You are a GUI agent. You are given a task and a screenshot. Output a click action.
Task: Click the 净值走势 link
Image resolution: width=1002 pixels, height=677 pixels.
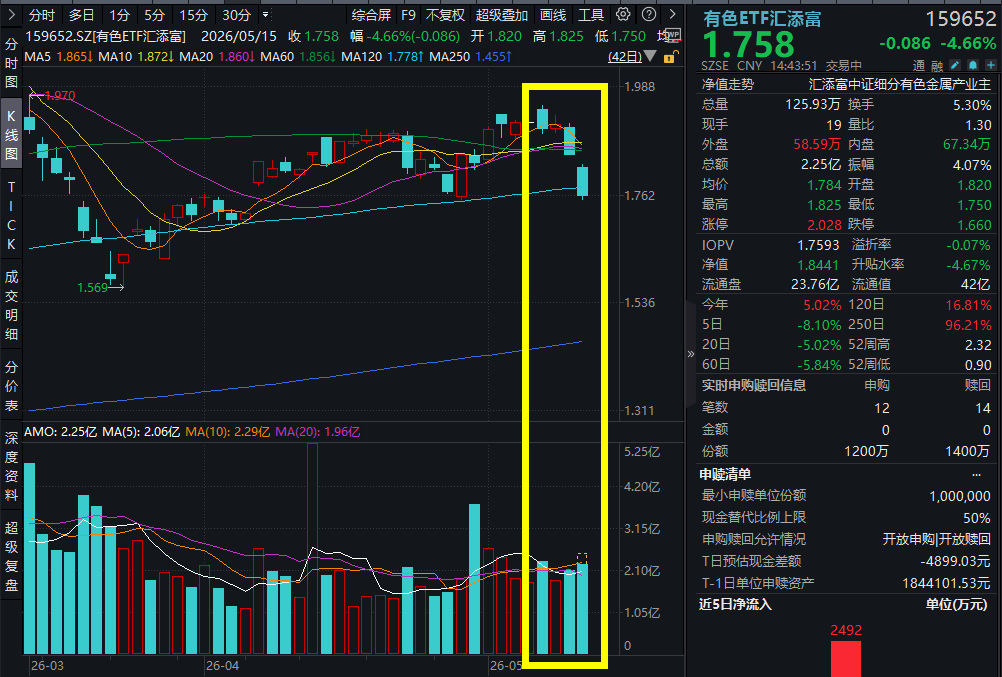(728, 84)
